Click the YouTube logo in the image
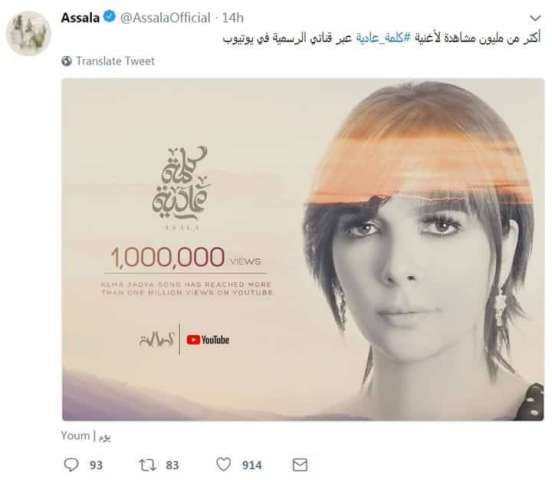Screen dimensions: 552x480 click(x=208, y=340)
